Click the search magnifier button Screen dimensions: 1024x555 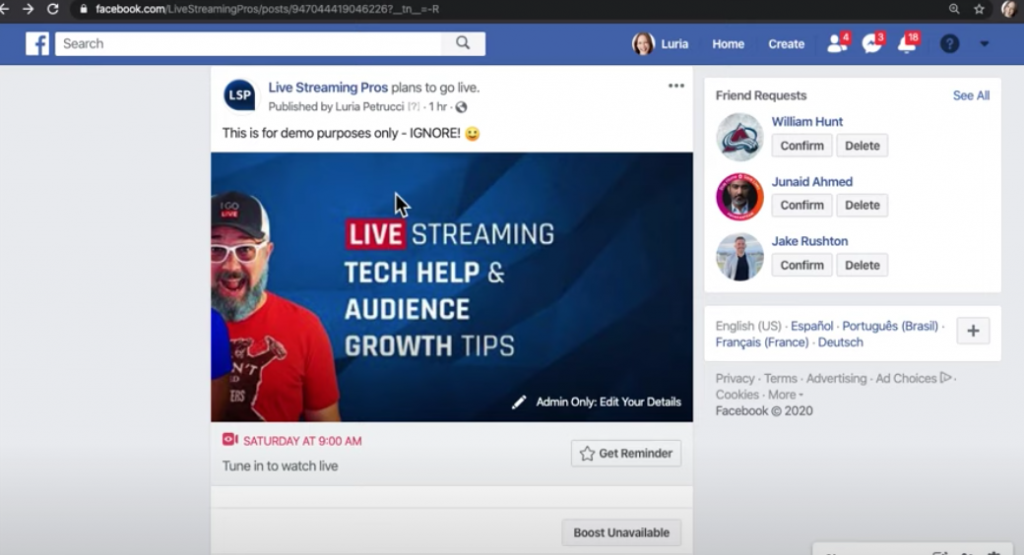click(x=463, y=43)
